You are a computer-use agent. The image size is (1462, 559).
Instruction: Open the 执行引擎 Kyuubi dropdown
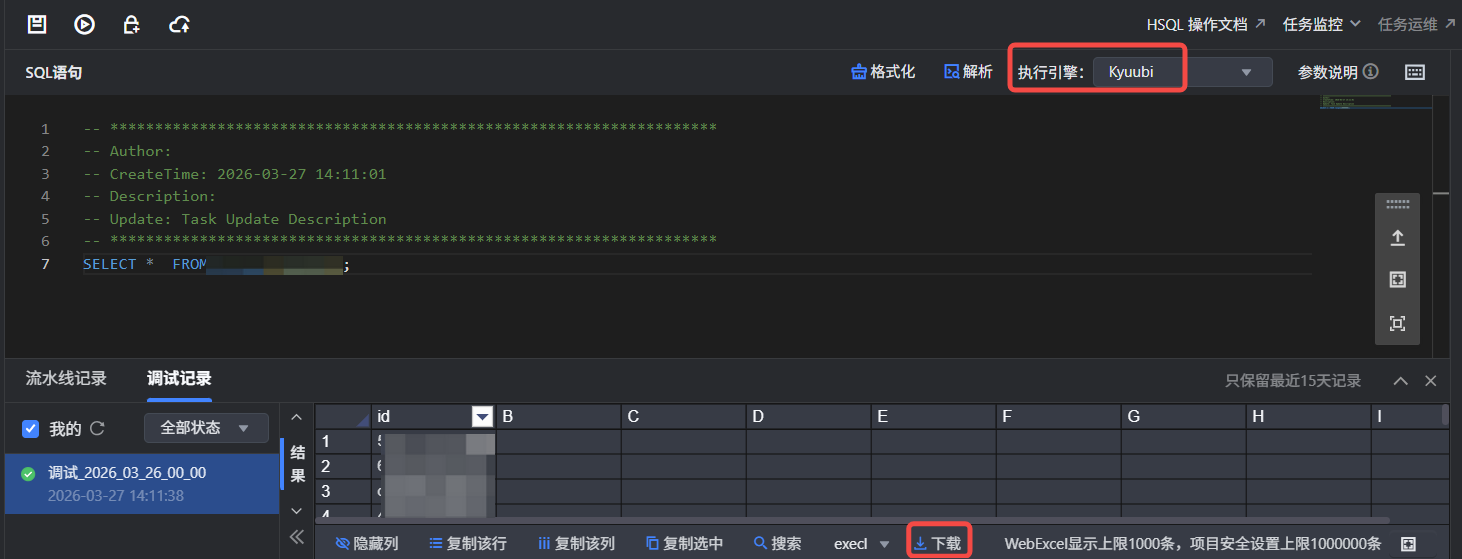[x=1182, y=72]
